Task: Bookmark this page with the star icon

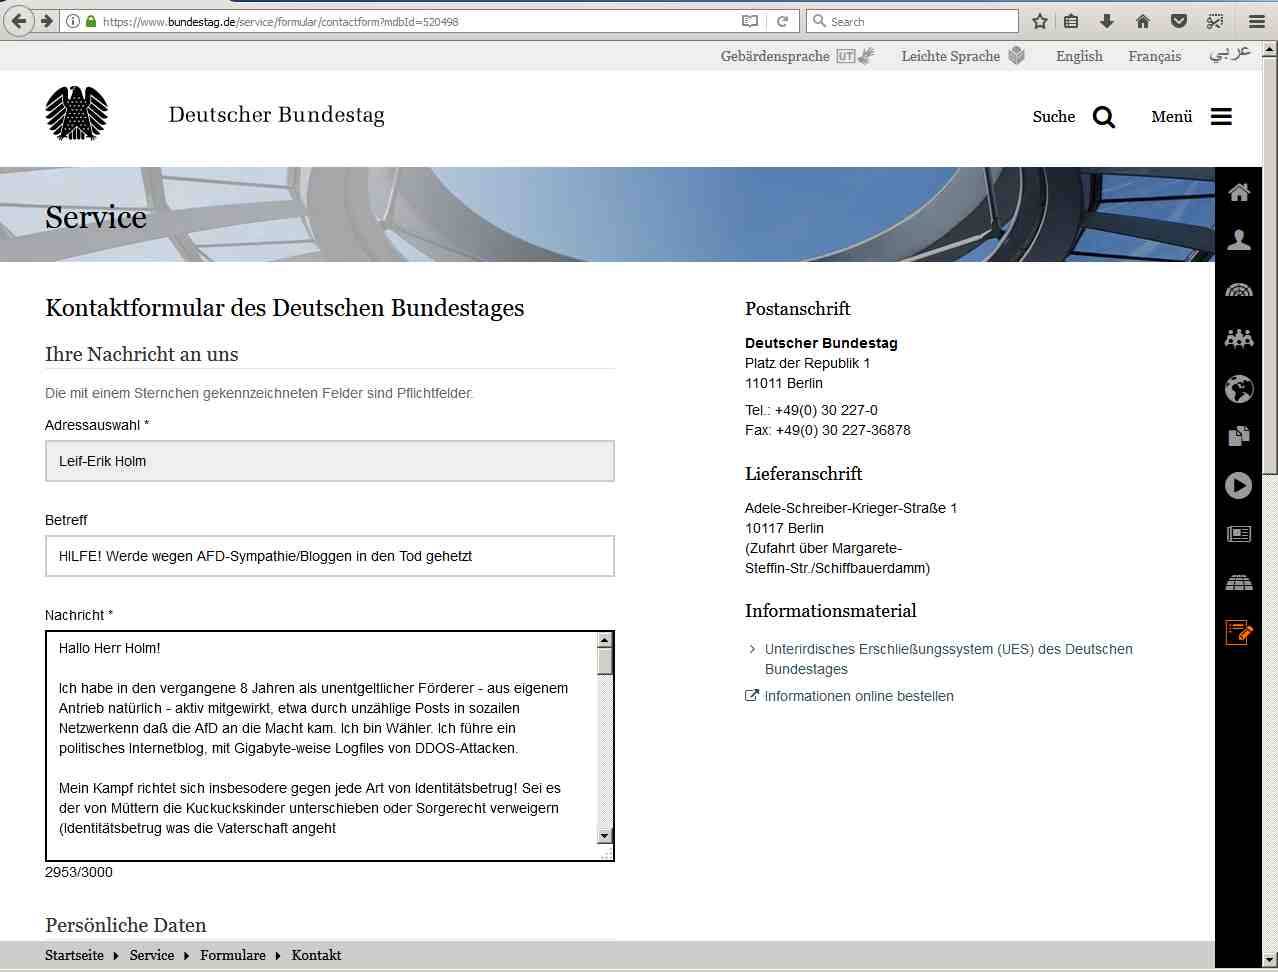Action: pyautogui.click(x=1040, y=21)
